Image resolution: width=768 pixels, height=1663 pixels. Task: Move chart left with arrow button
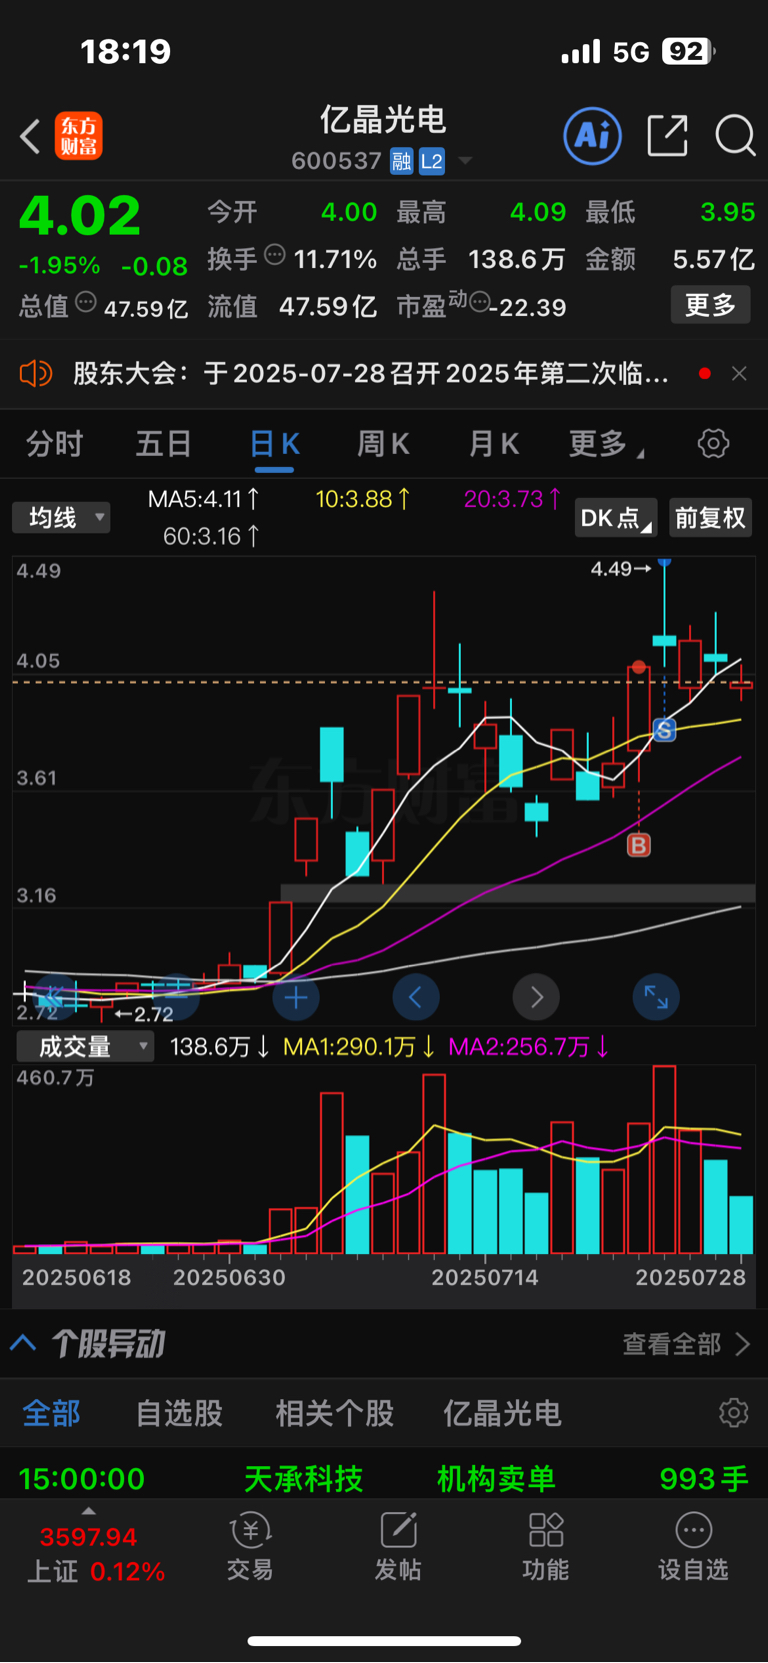(416, 997)
